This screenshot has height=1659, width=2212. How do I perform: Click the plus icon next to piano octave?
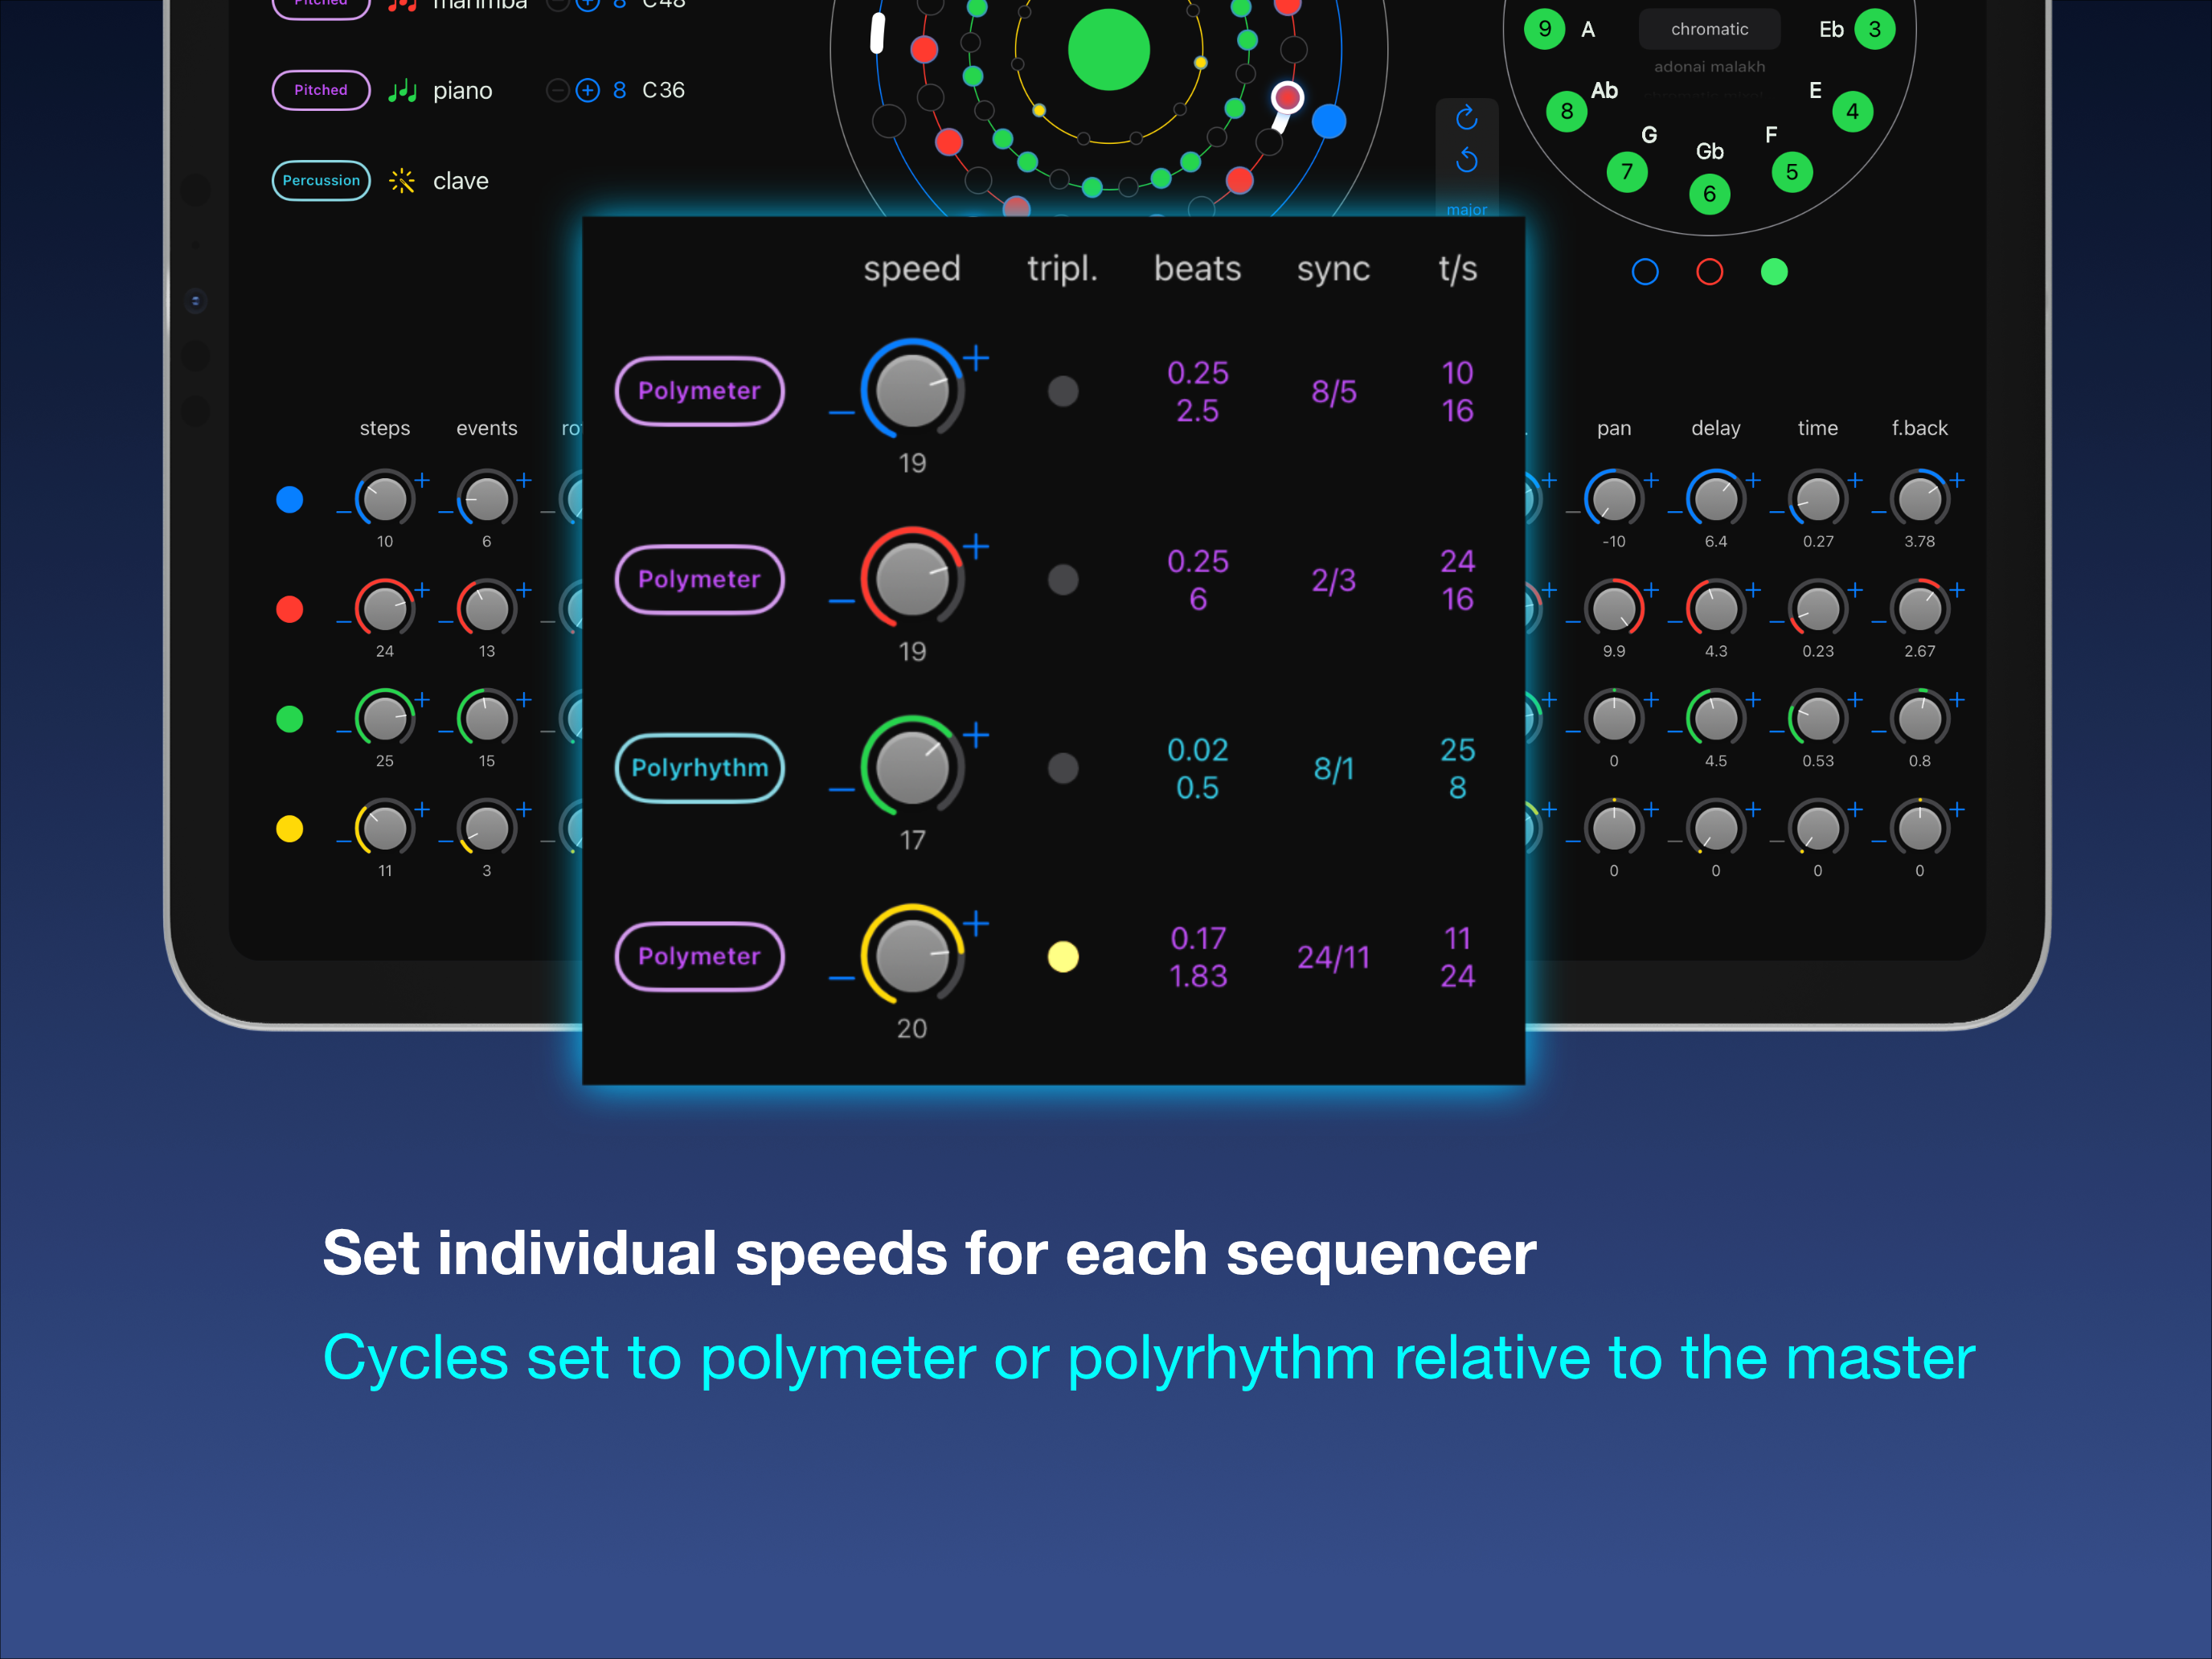588,91
